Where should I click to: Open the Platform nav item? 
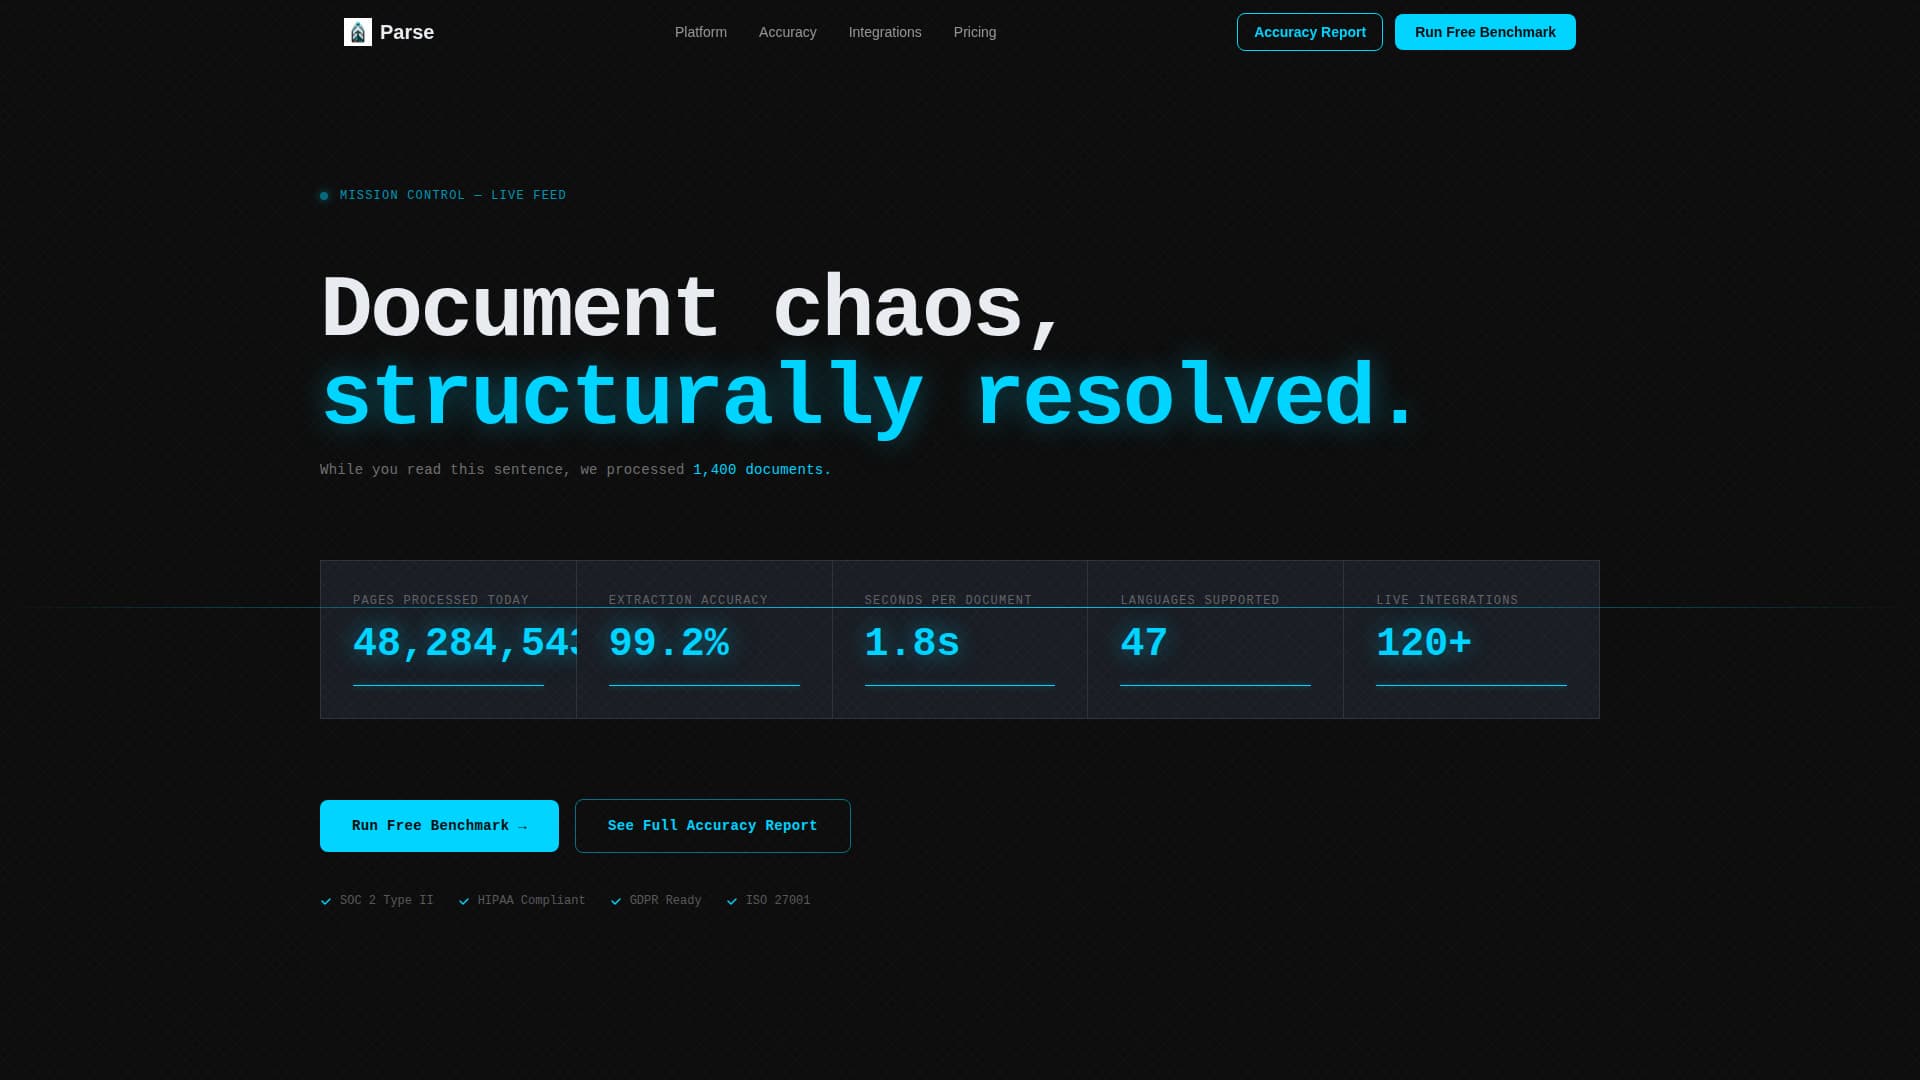point(701,32)
